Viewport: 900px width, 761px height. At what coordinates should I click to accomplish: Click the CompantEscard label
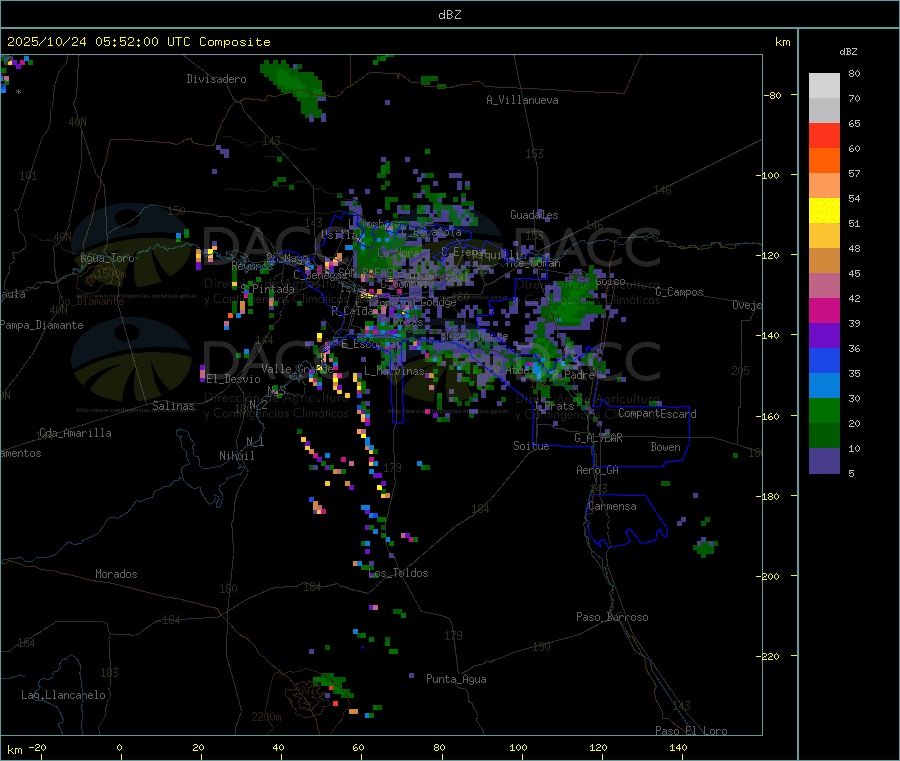[657, 414]
